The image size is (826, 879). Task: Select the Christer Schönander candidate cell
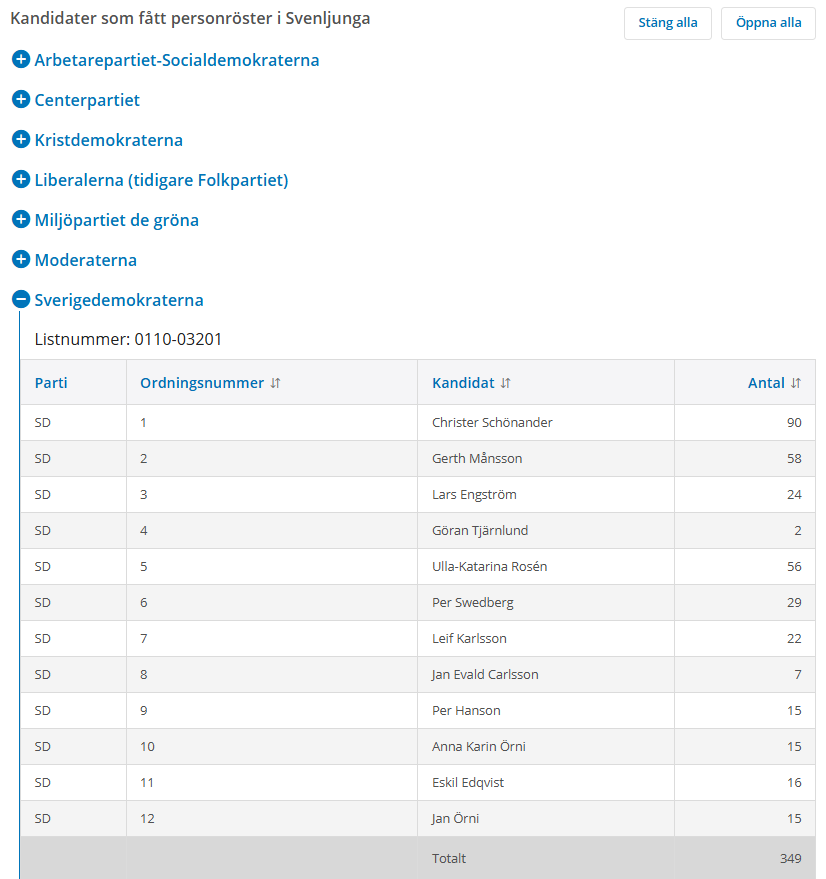(492, 423)
